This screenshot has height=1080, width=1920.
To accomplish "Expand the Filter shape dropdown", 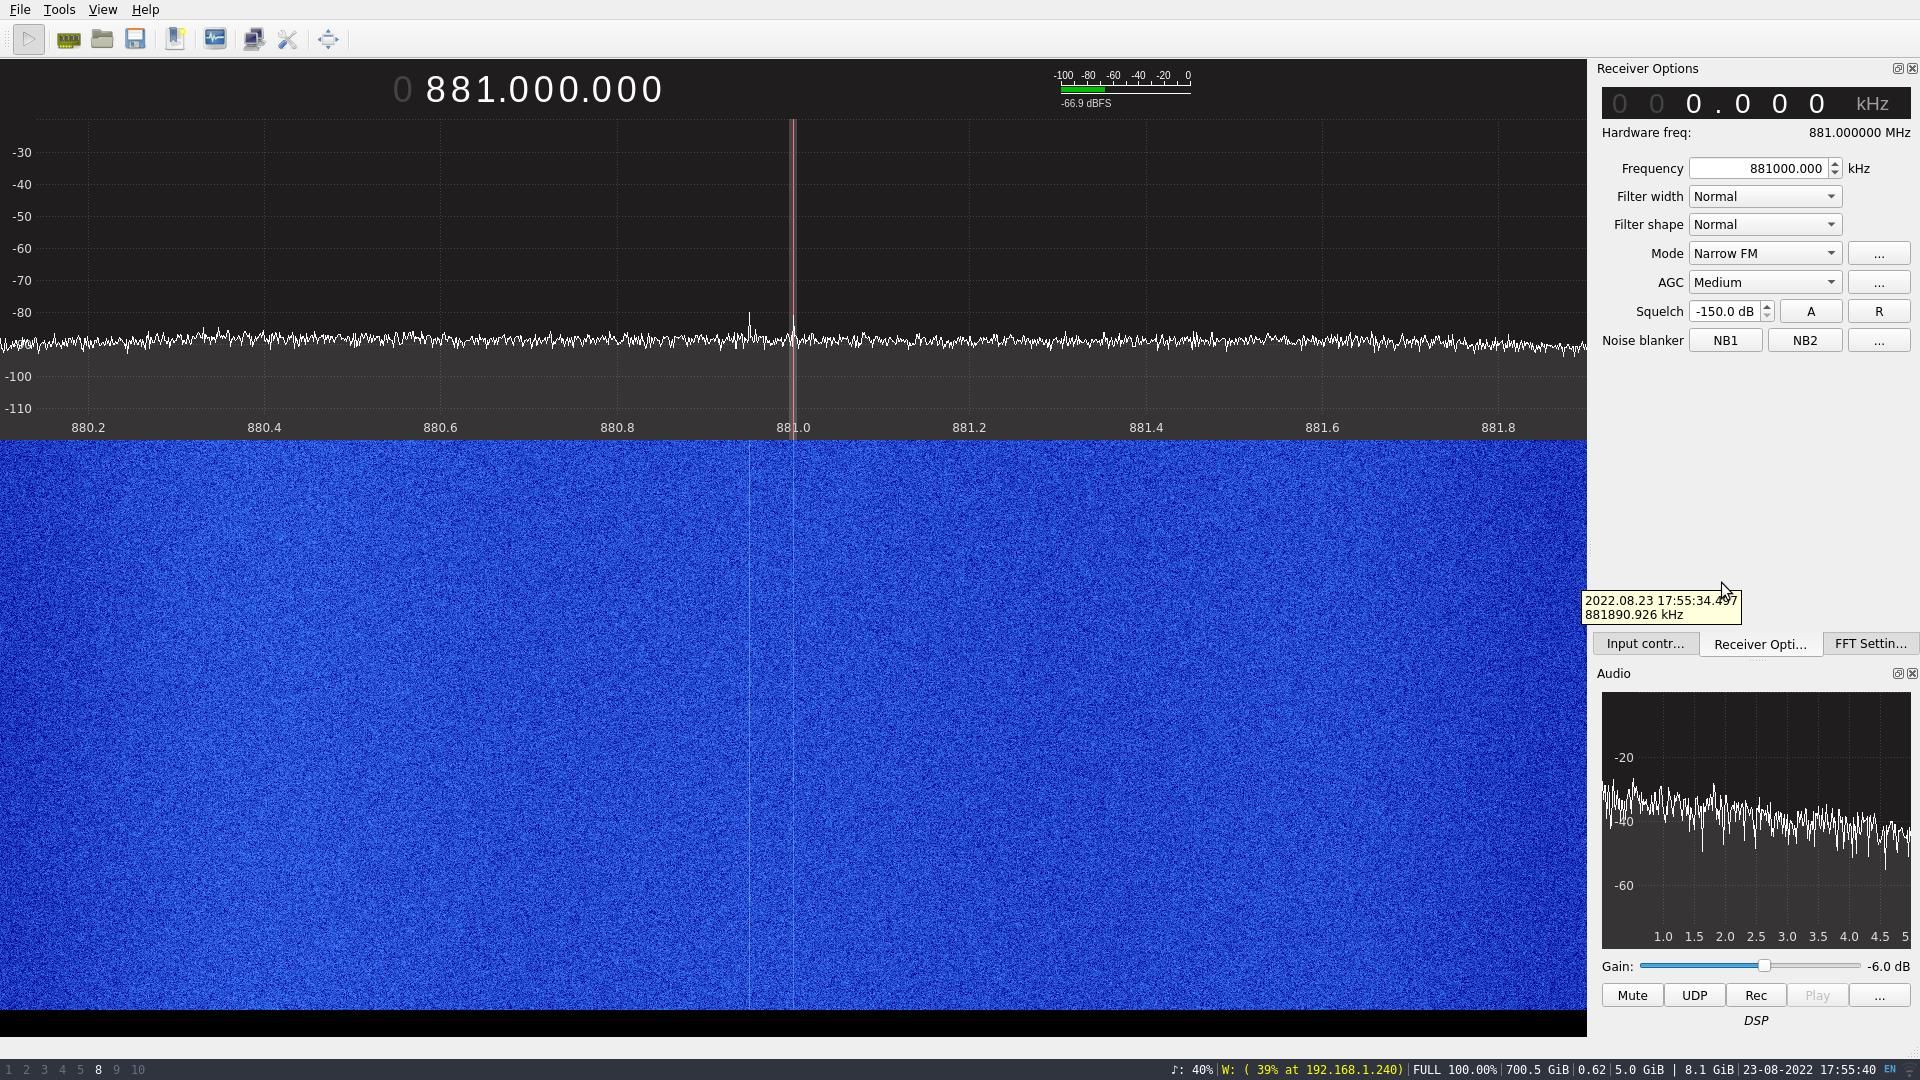I will (x=1765, y=225).
